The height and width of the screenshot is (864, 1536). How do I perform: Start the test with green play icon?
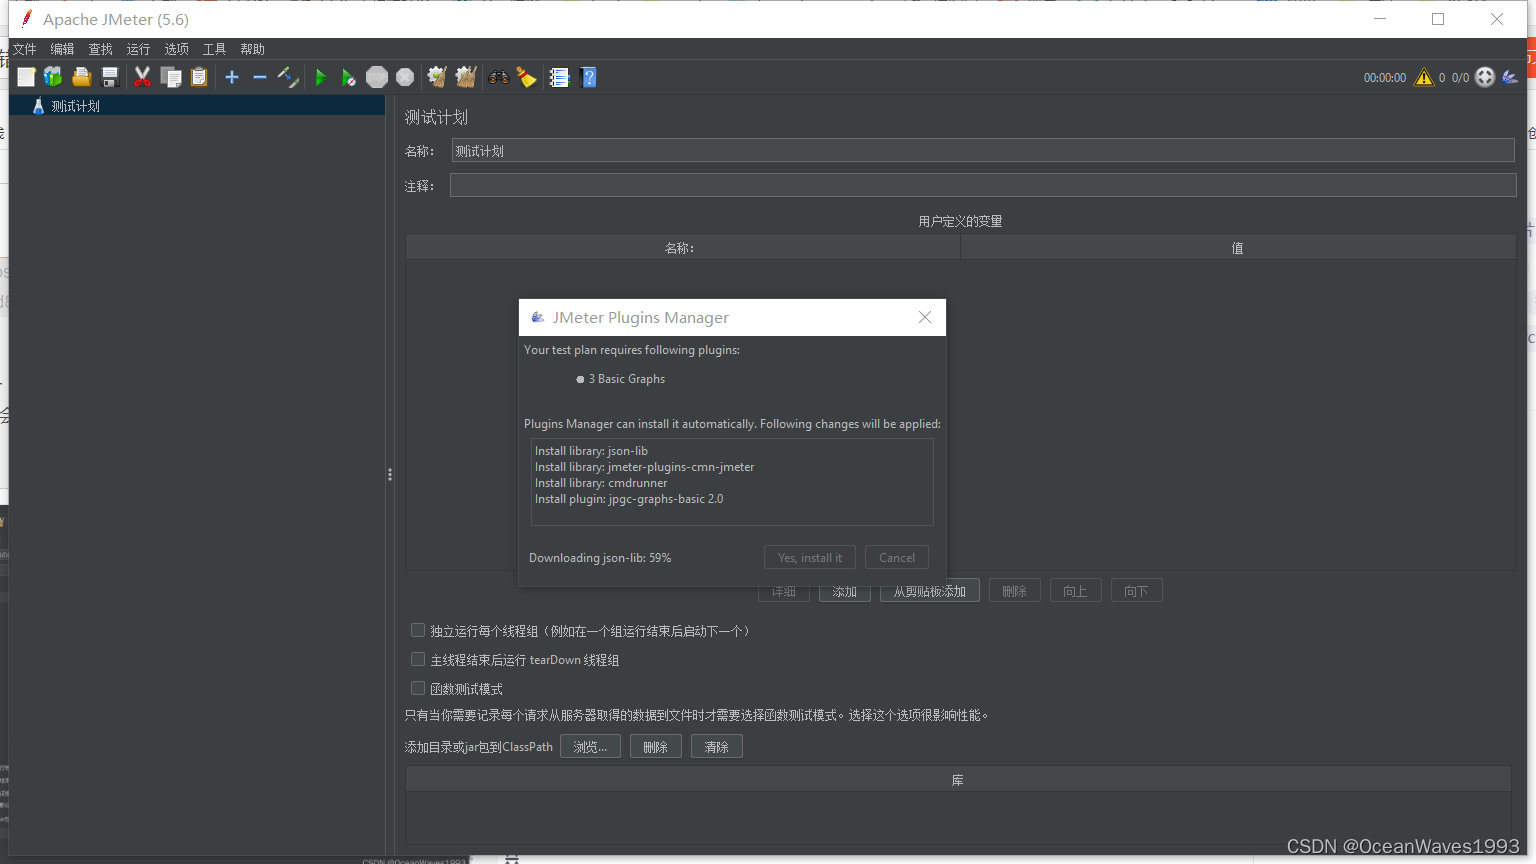click(321, 77)
